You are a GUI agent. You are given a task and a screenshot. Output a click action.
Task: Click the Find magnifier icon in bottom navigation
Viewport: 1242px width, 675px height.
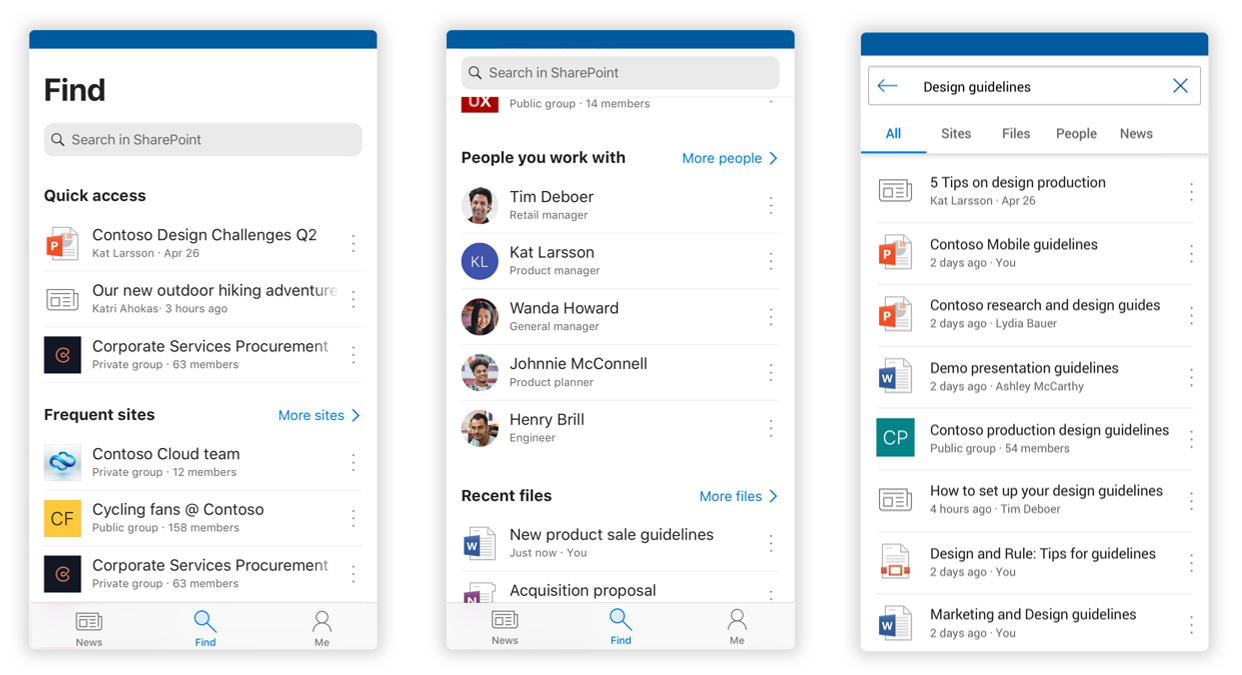205,620
